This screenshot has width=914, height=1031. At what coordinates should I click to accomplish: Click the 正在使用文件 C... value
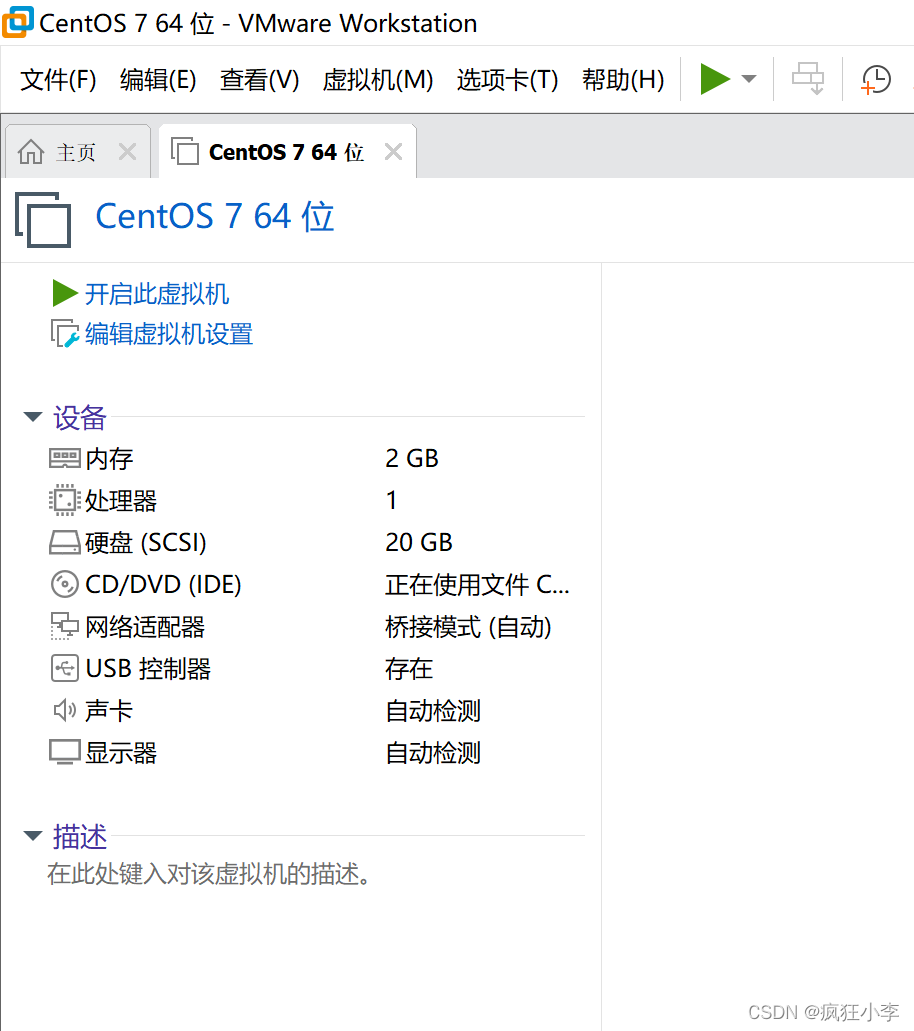point(477,585)
